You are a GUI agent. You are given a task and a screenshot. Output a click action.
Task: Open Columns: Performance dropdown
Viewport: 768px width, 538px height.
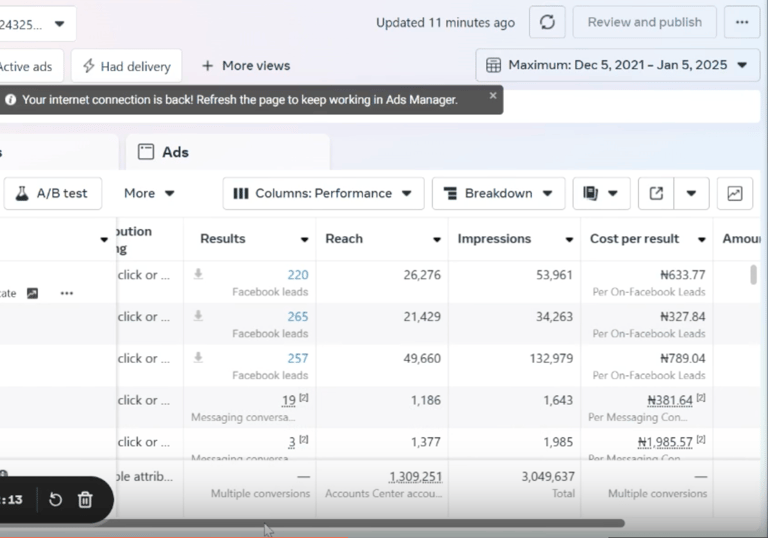(323, 194)
